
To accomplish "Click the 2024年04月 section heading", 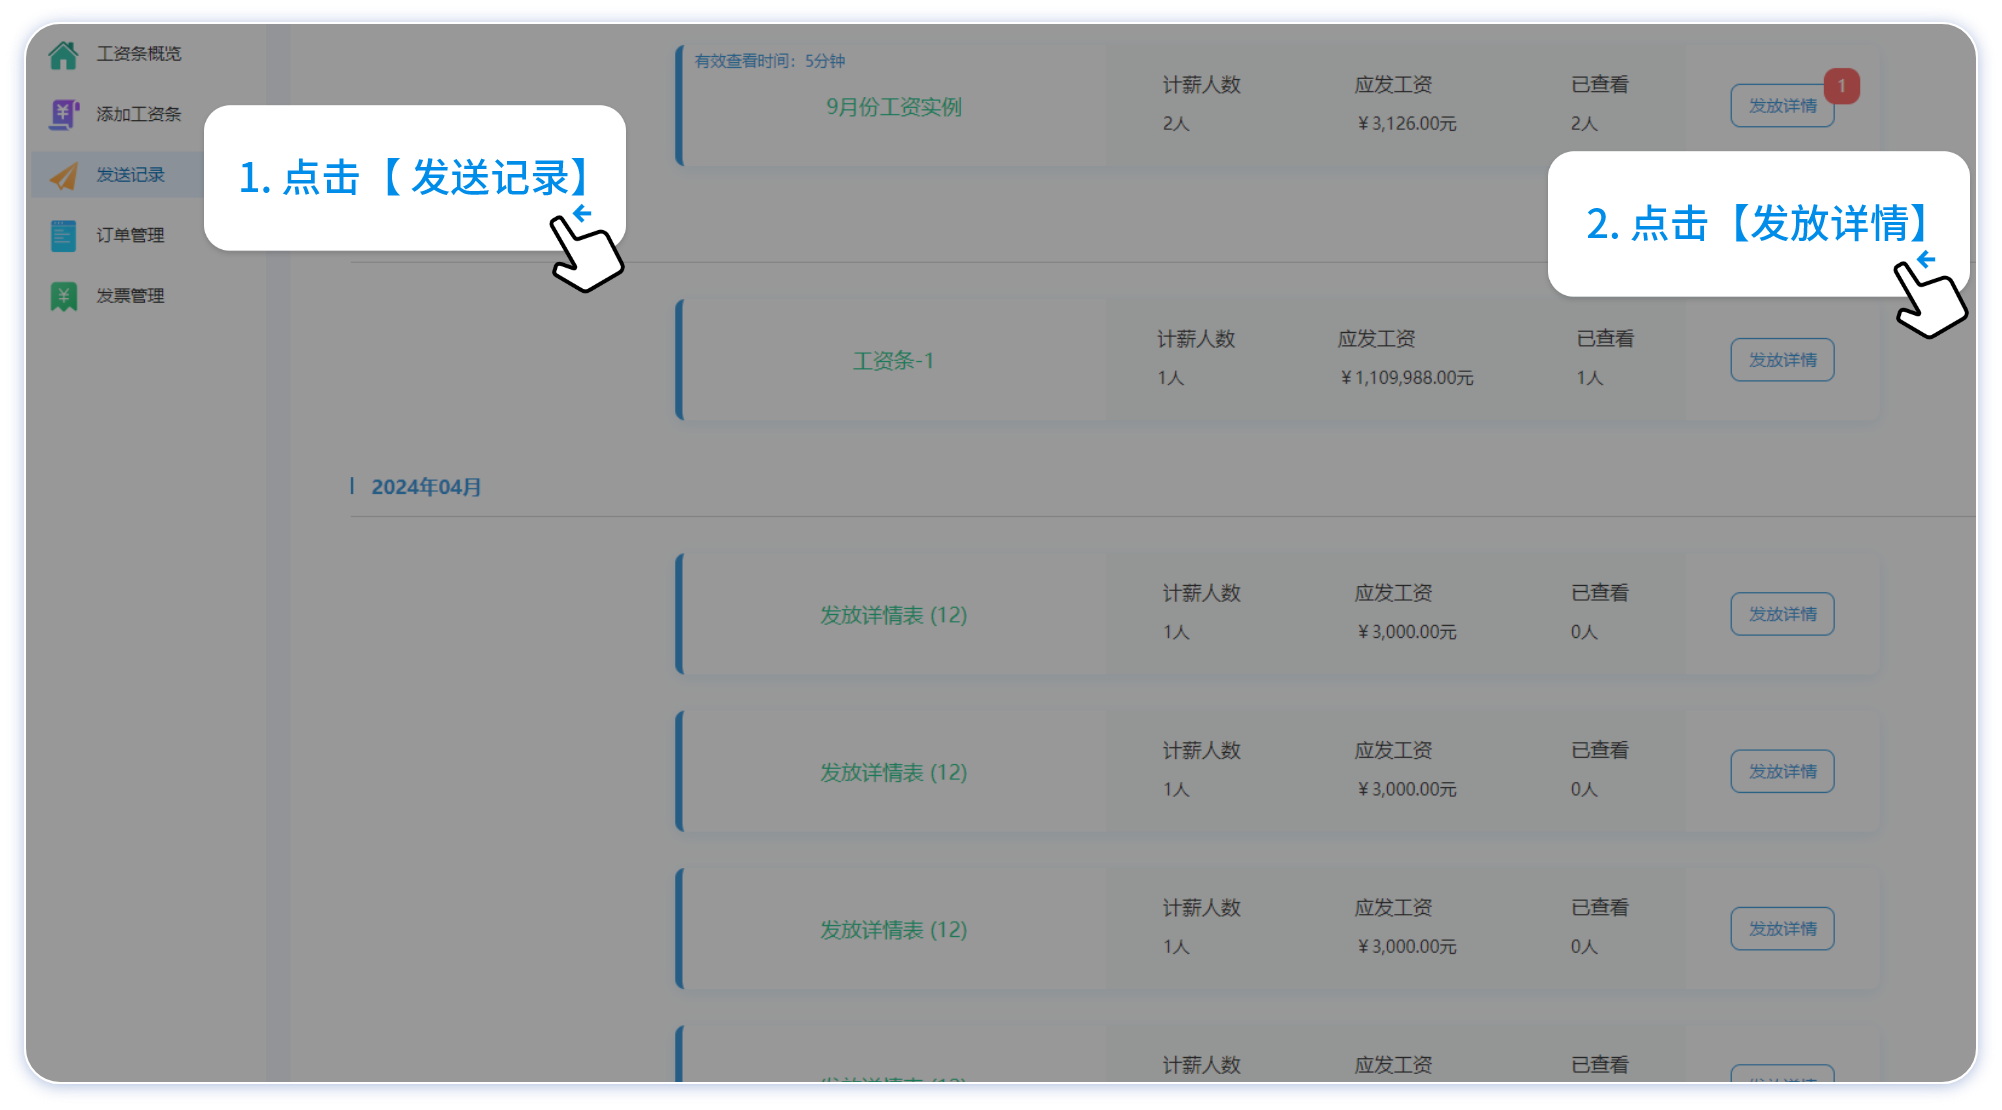I will pos(426,487).
